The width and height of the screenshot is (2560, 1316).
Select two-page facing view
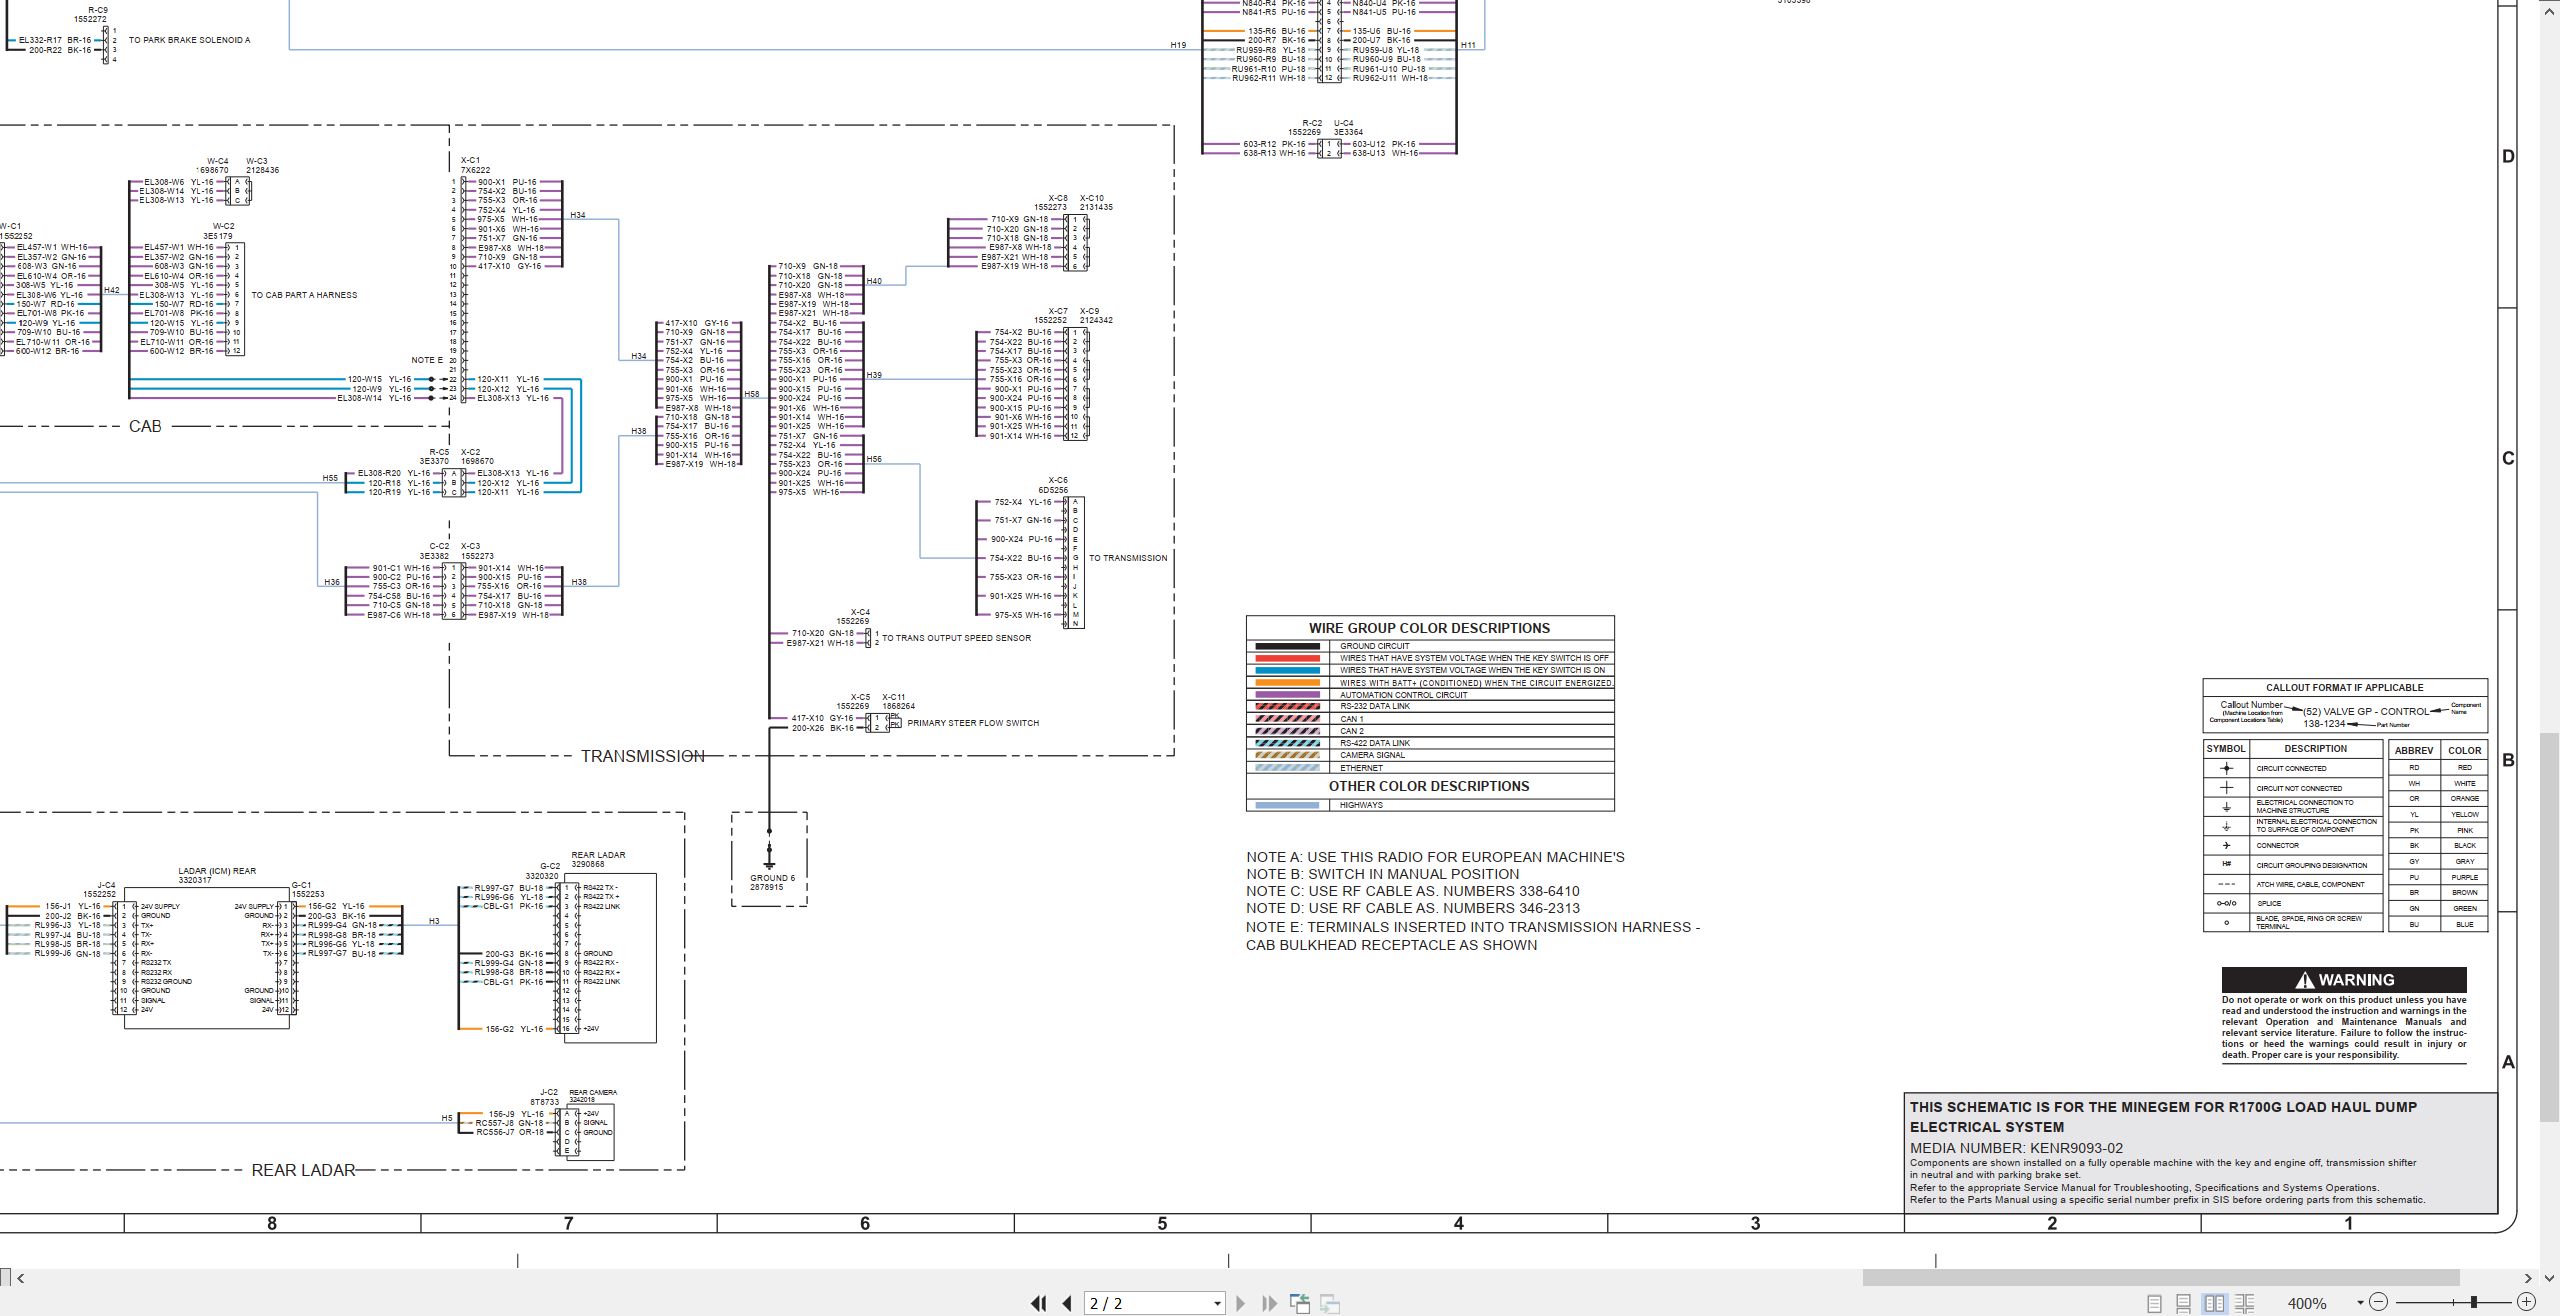pos(2214,1303)
